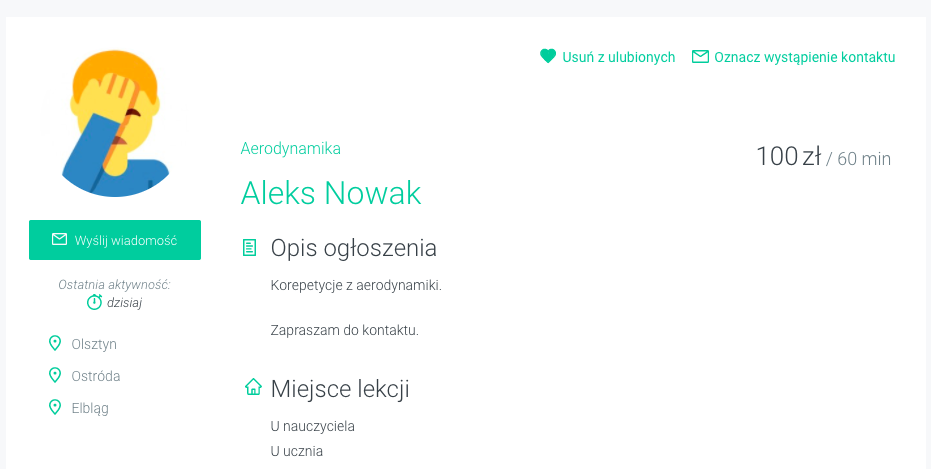Select the Ostróda location
Image resolution: width=931 pixels, height=469 pixels.
(96, 376)
